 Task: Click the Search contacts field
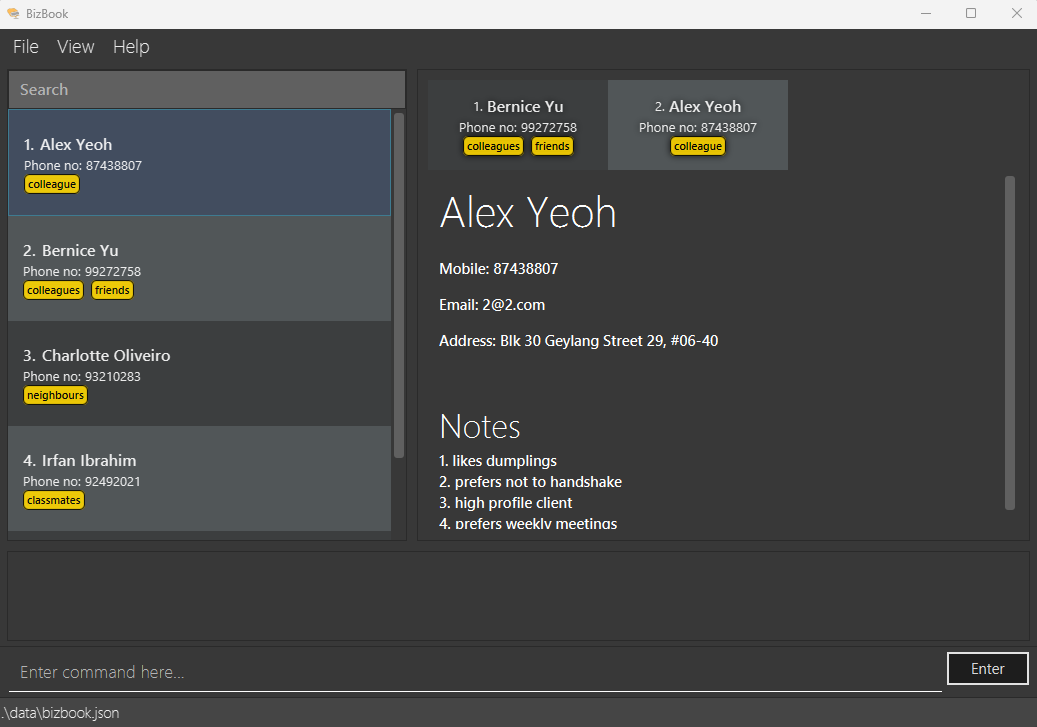(x=206, y=90)
